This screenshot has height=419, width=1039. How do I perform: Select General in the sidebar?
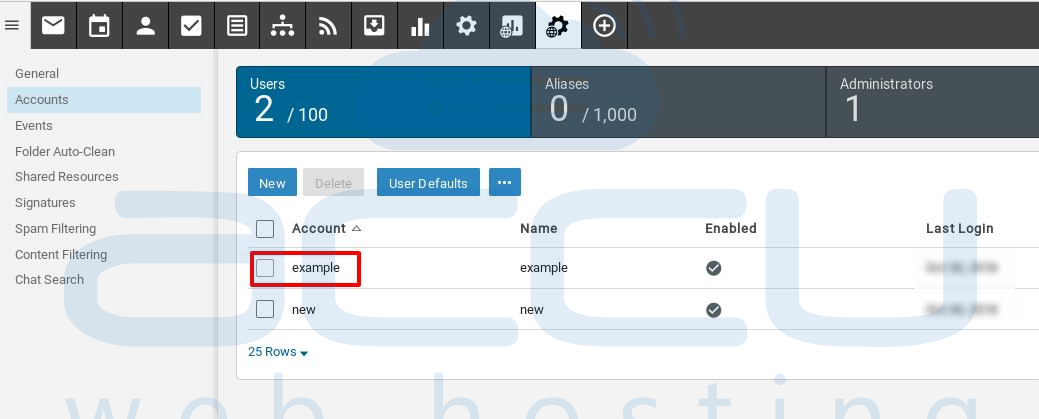pos(37,74)
